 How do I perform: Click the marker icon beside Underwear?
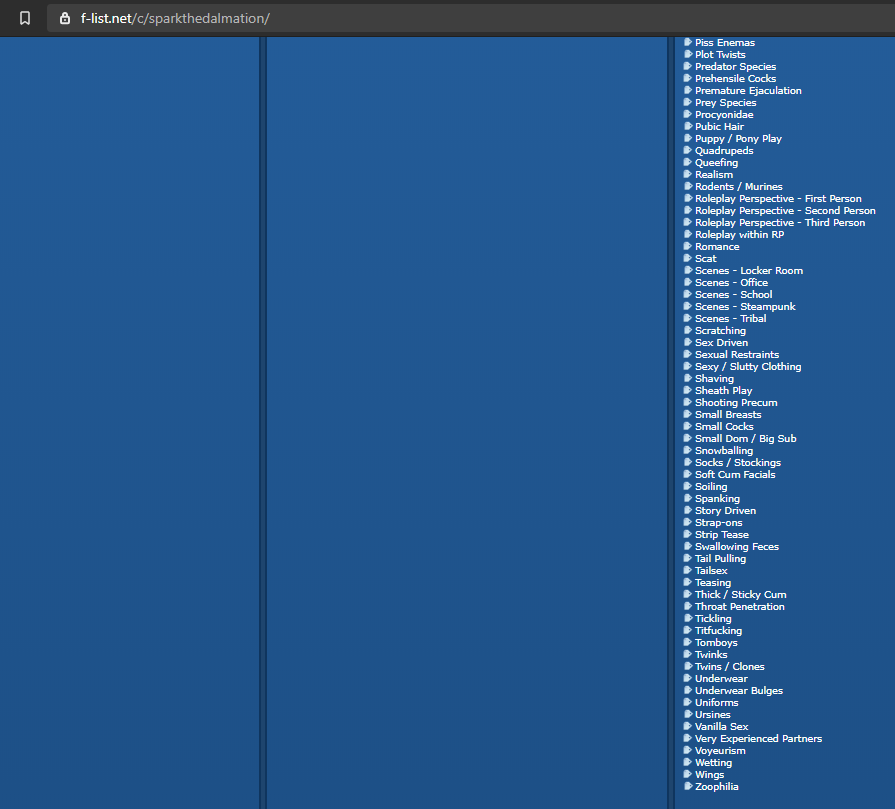[688, 678]
